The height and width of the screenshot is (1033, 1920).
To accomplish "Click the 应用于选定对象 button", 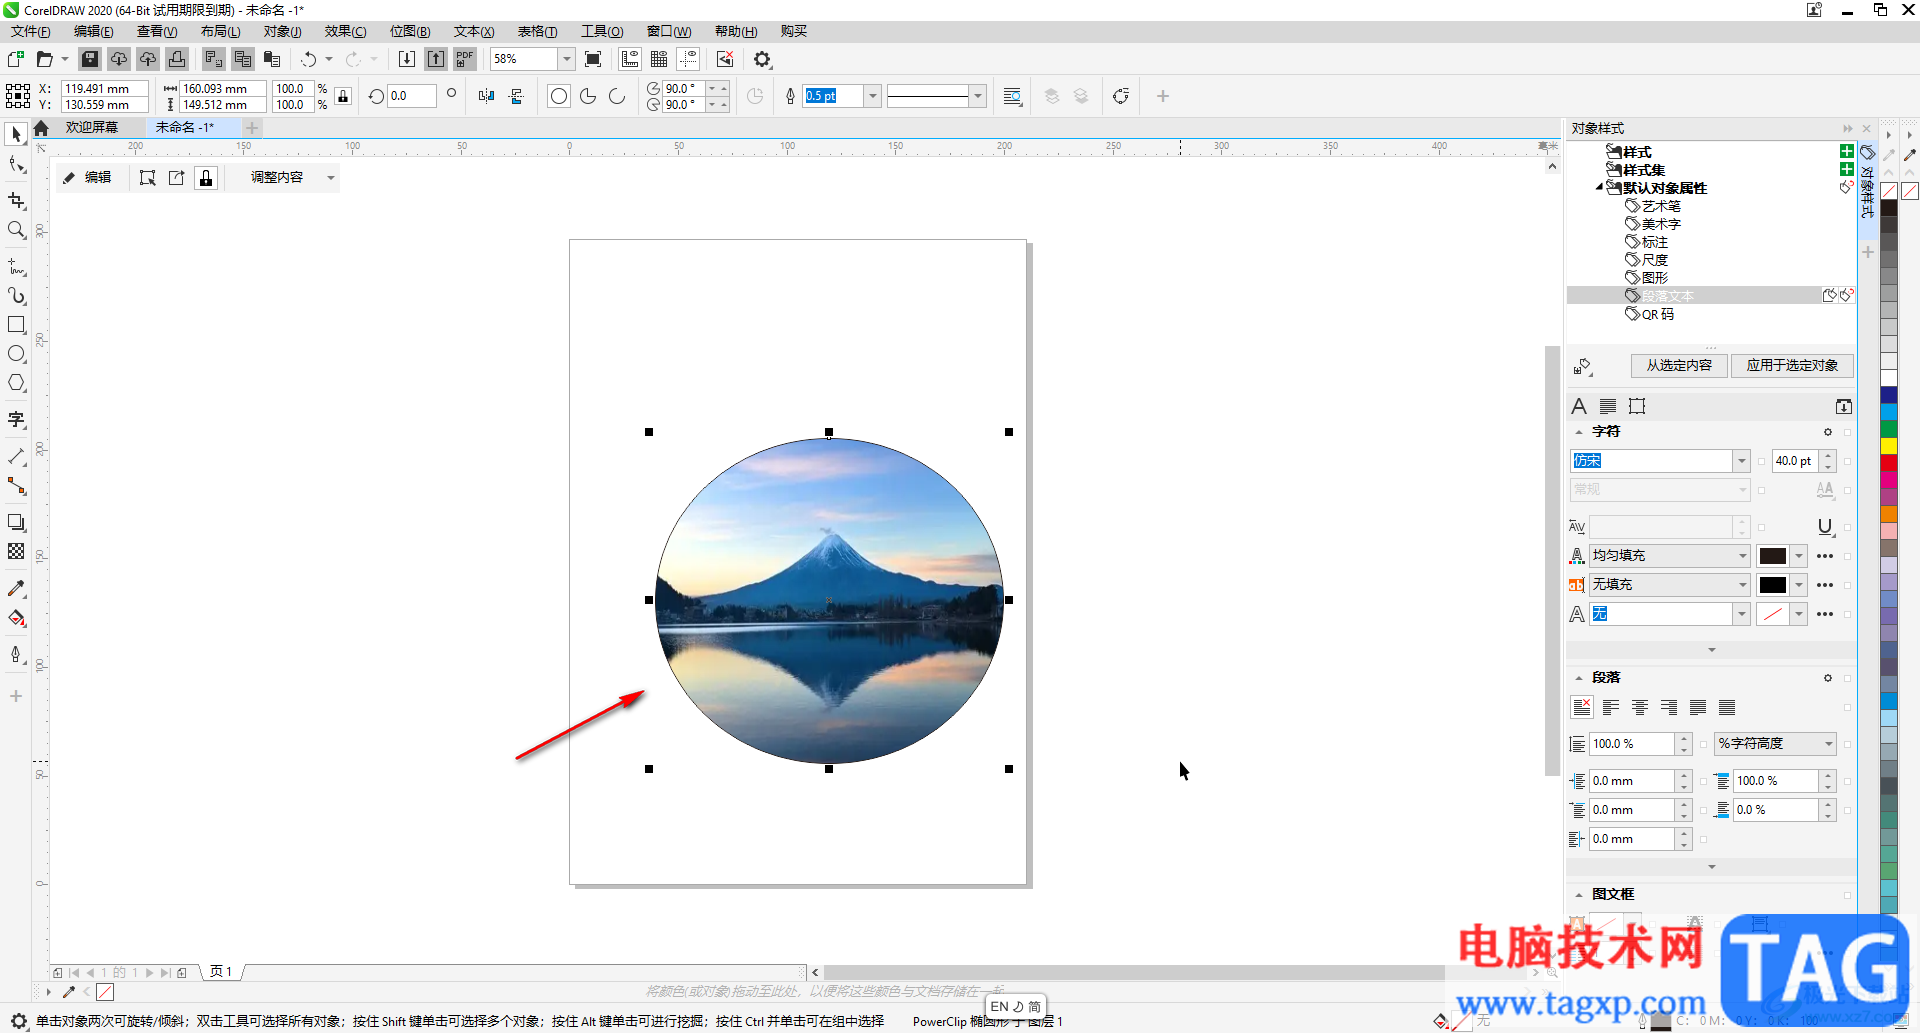I will (x=1792, y=365).
